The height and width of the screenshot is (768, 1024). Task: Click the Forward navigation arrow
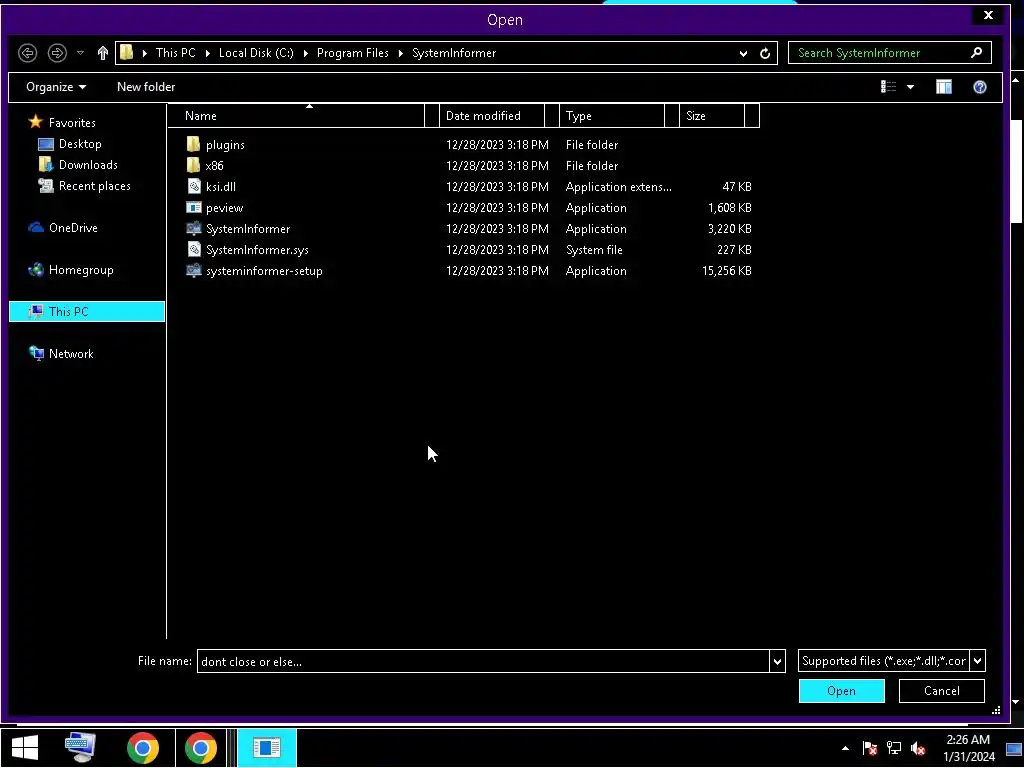pos(57,53)
